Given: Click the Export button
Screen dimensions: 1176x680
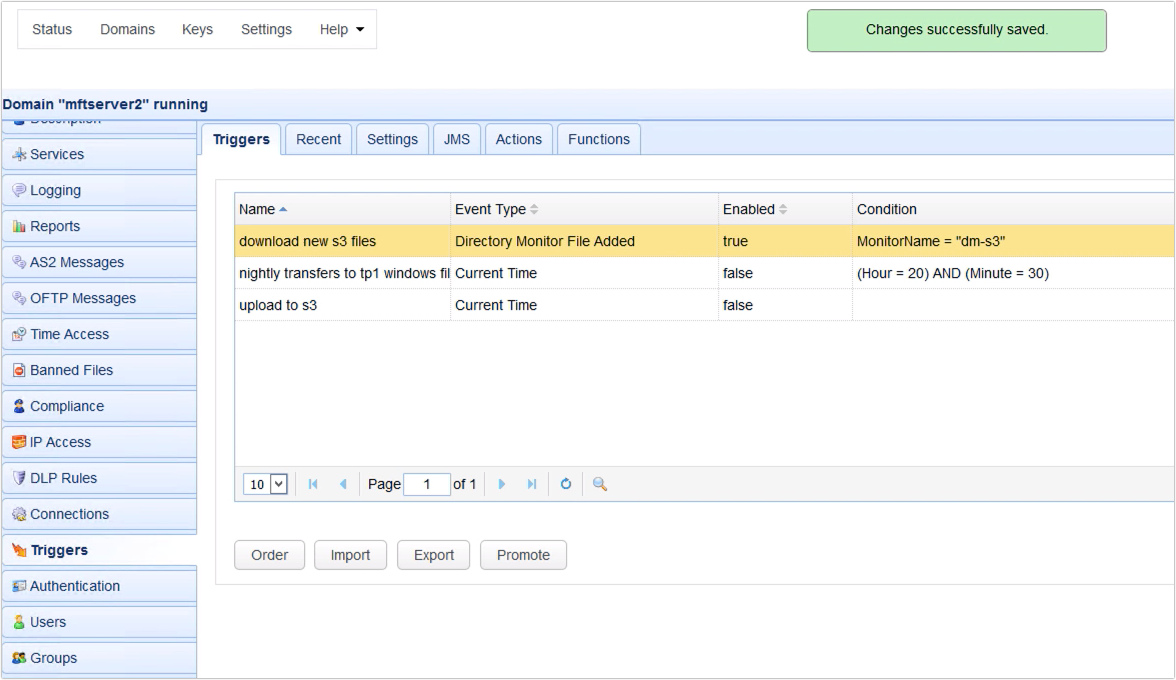Looking at the screenshot, I should [x=433, y=555].
